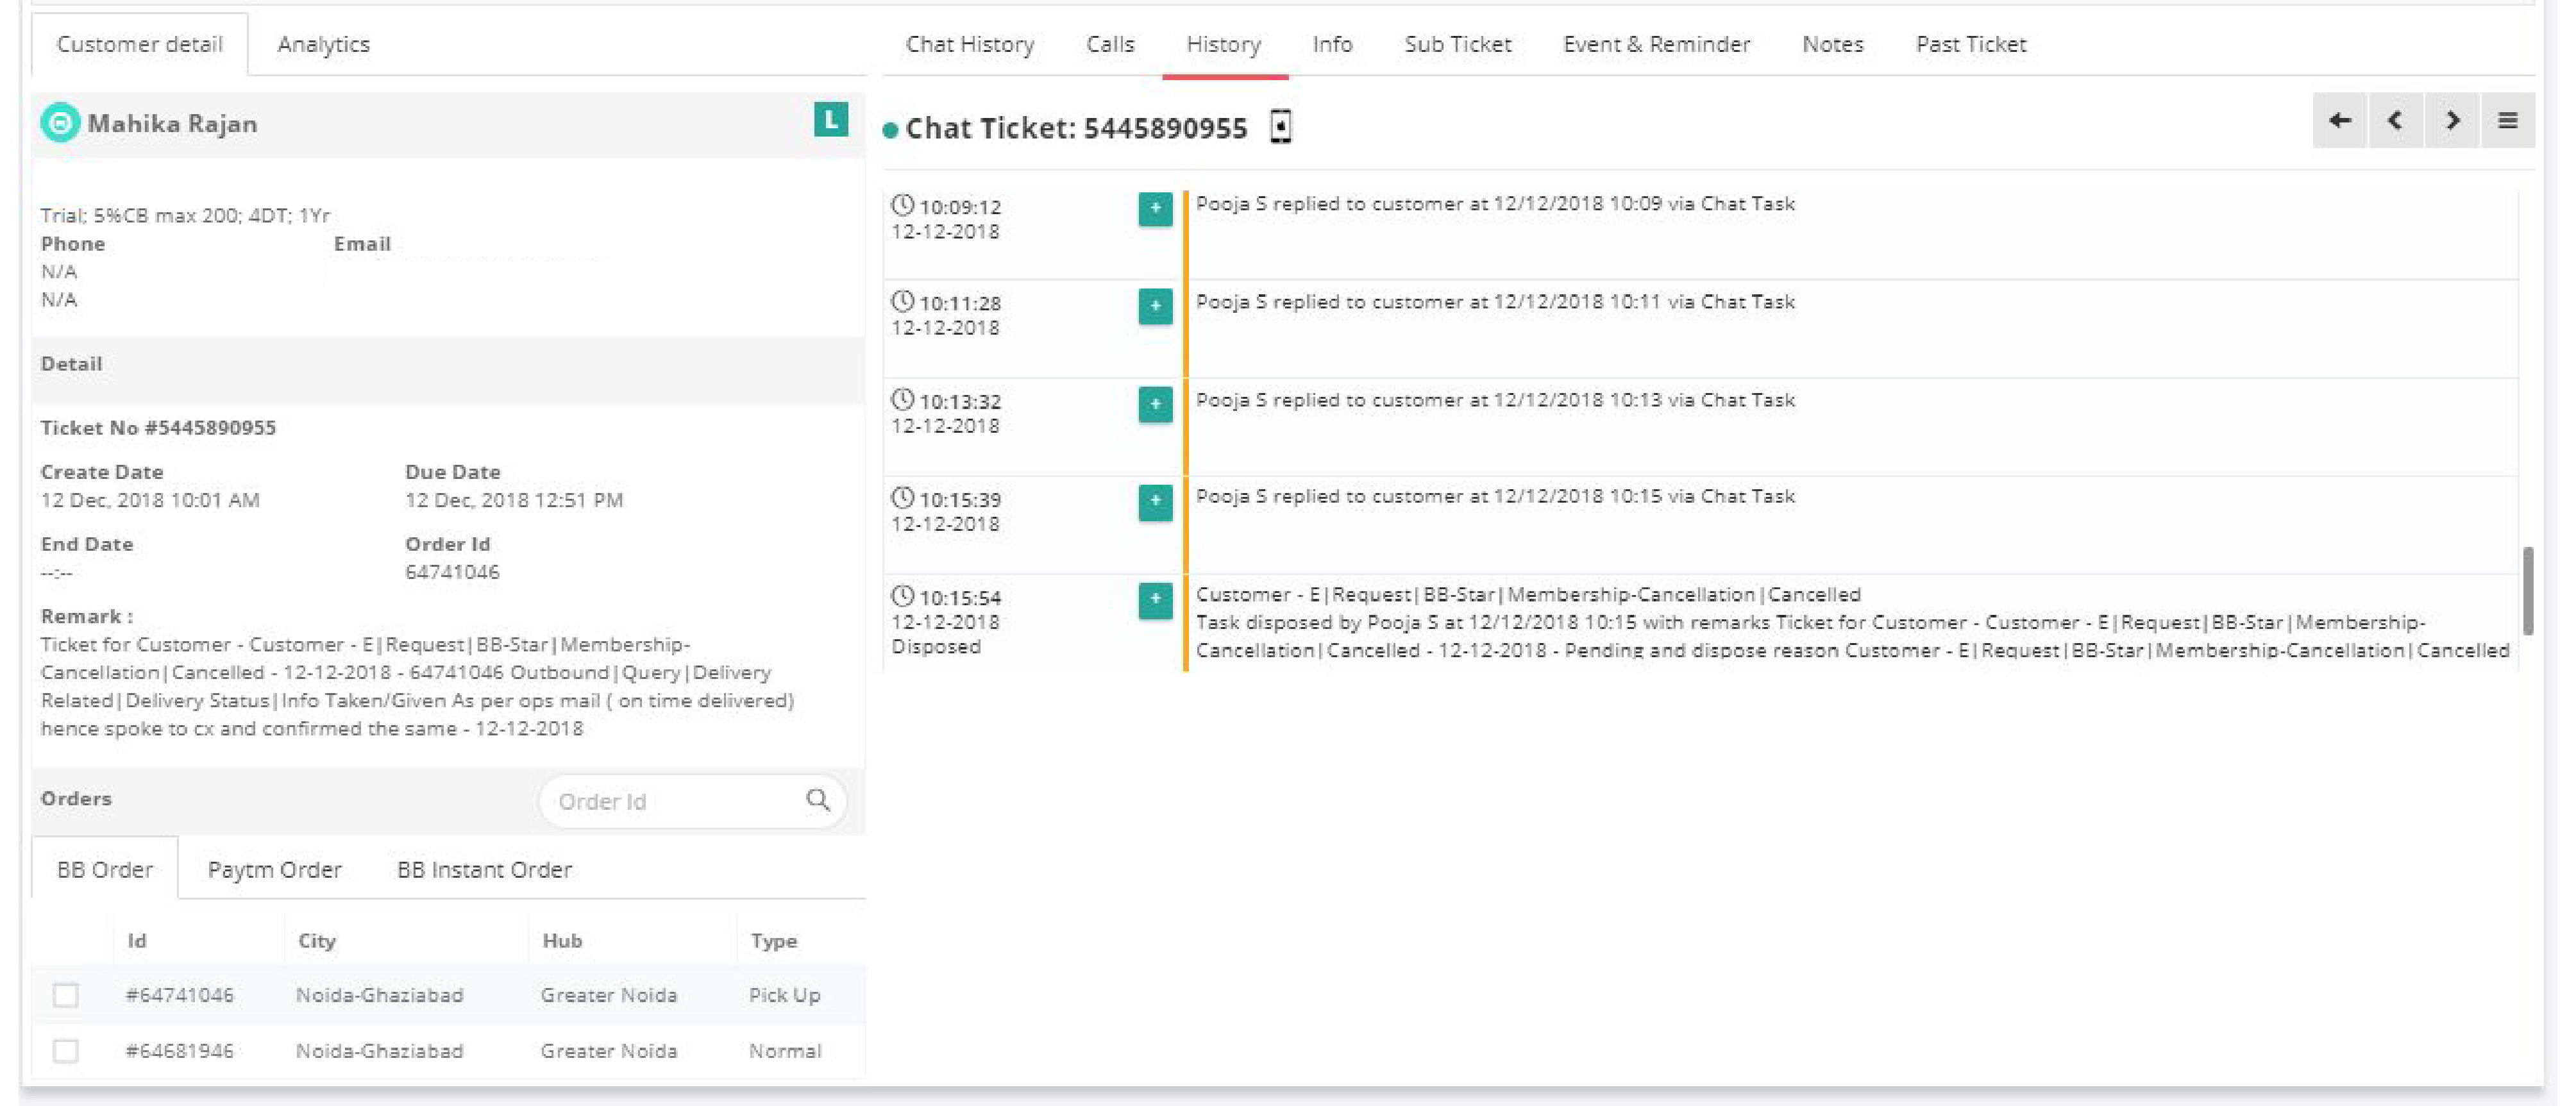Switch to the BB Instant Order tab

tap(484, 869)
